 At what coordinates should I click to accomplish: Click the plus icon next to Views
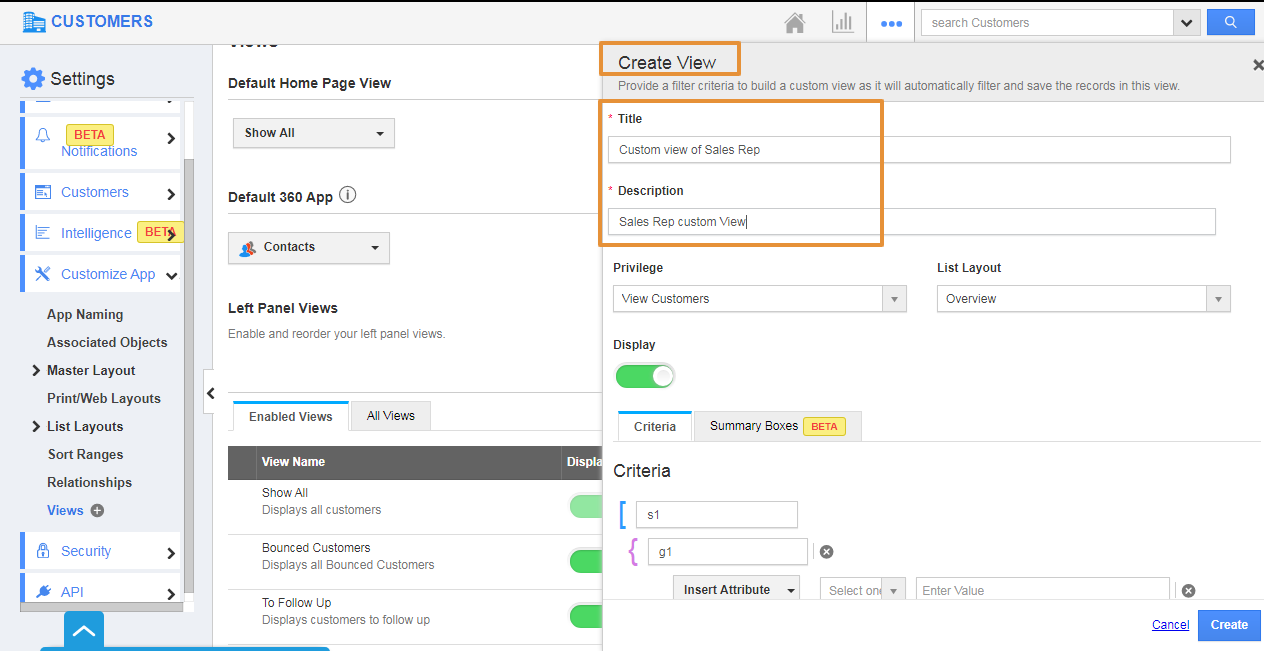97,510
